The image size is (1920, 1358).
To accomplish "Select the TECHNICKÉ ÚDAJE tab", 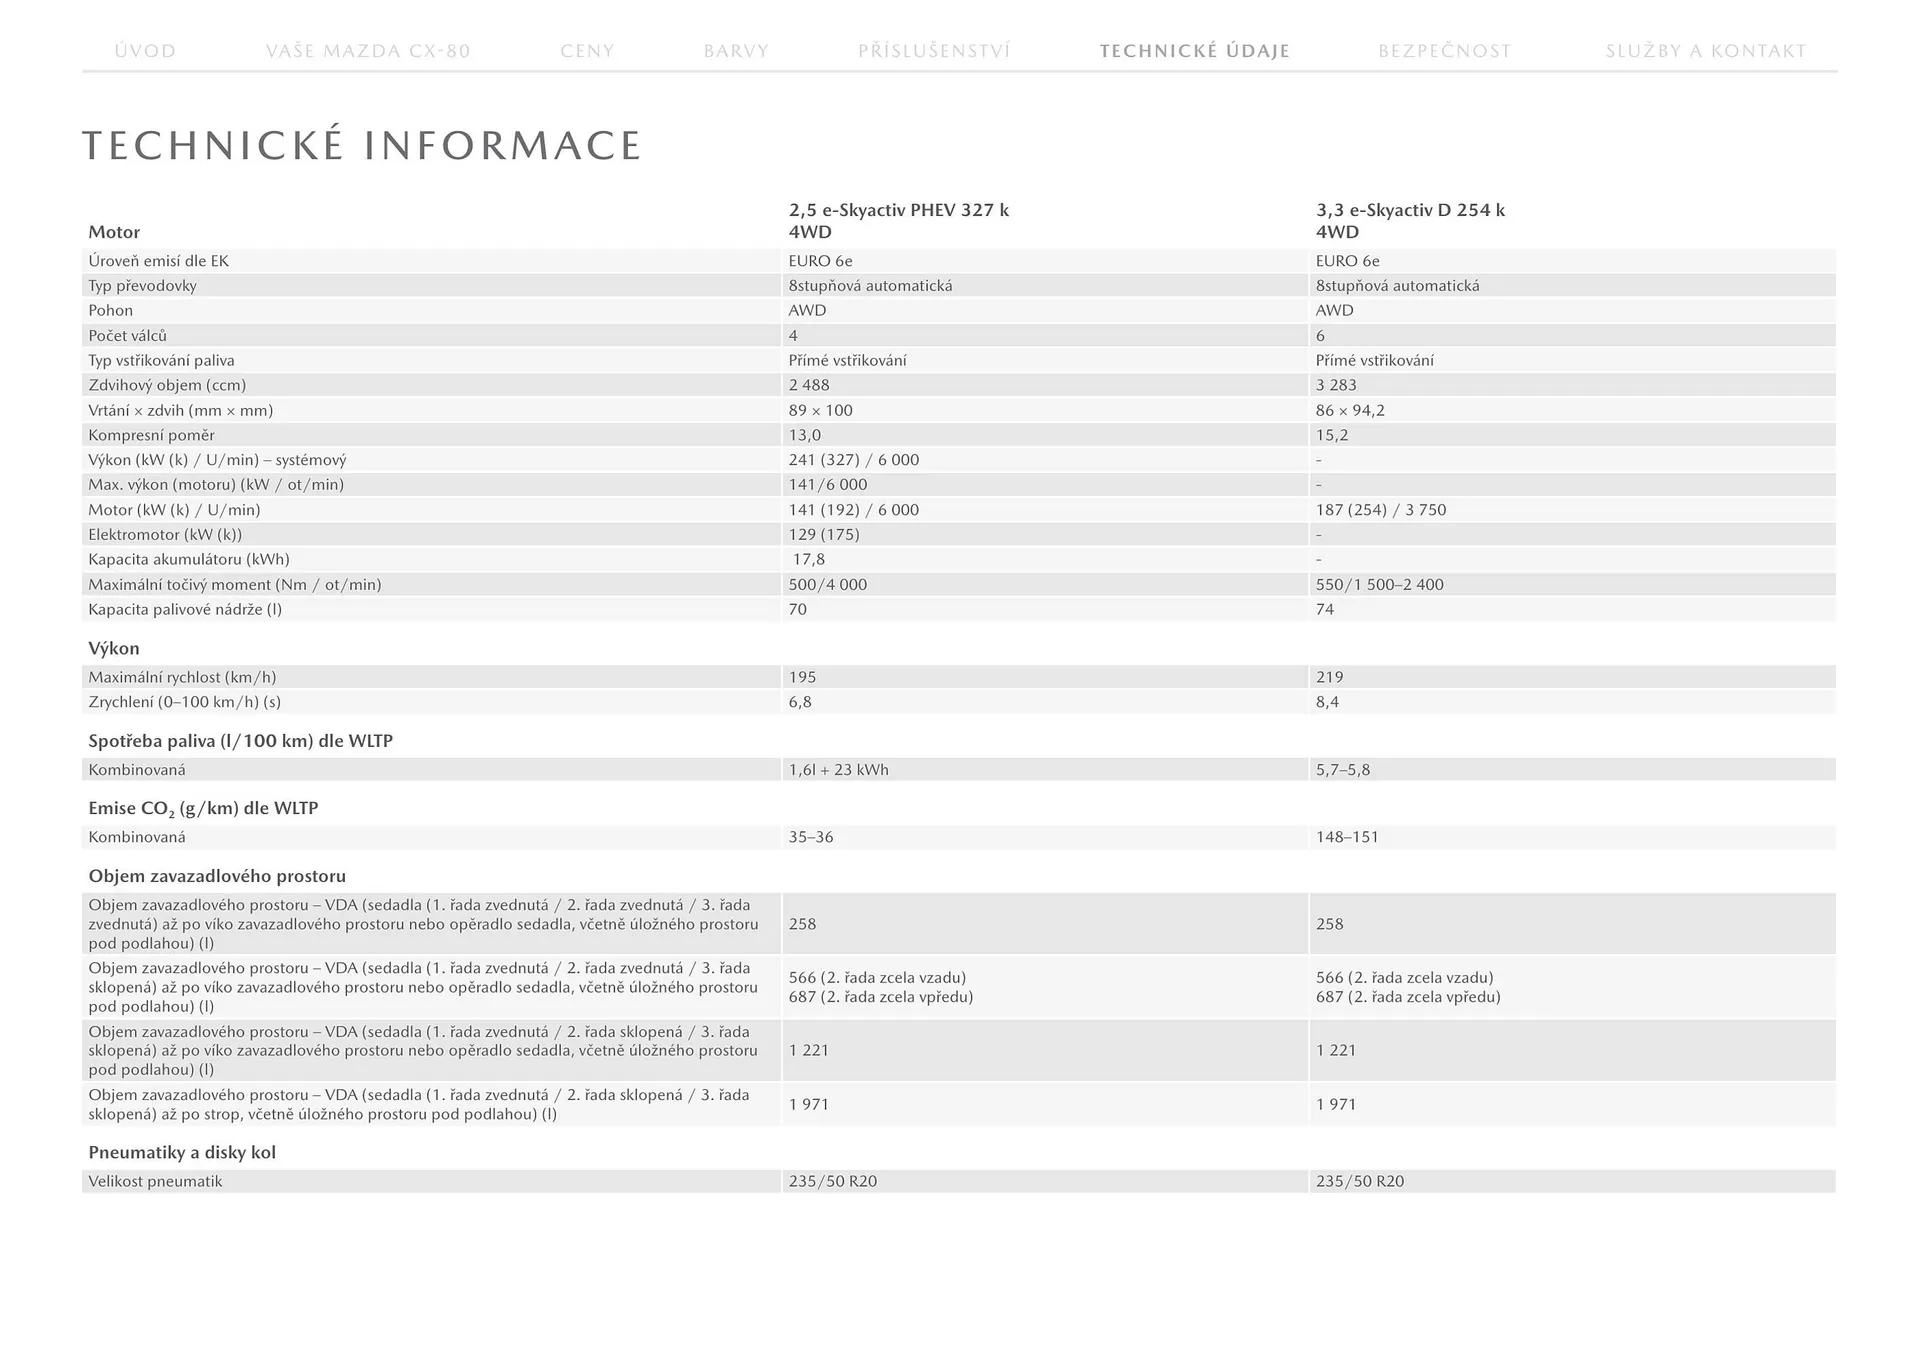I will tap(1194, 51).
